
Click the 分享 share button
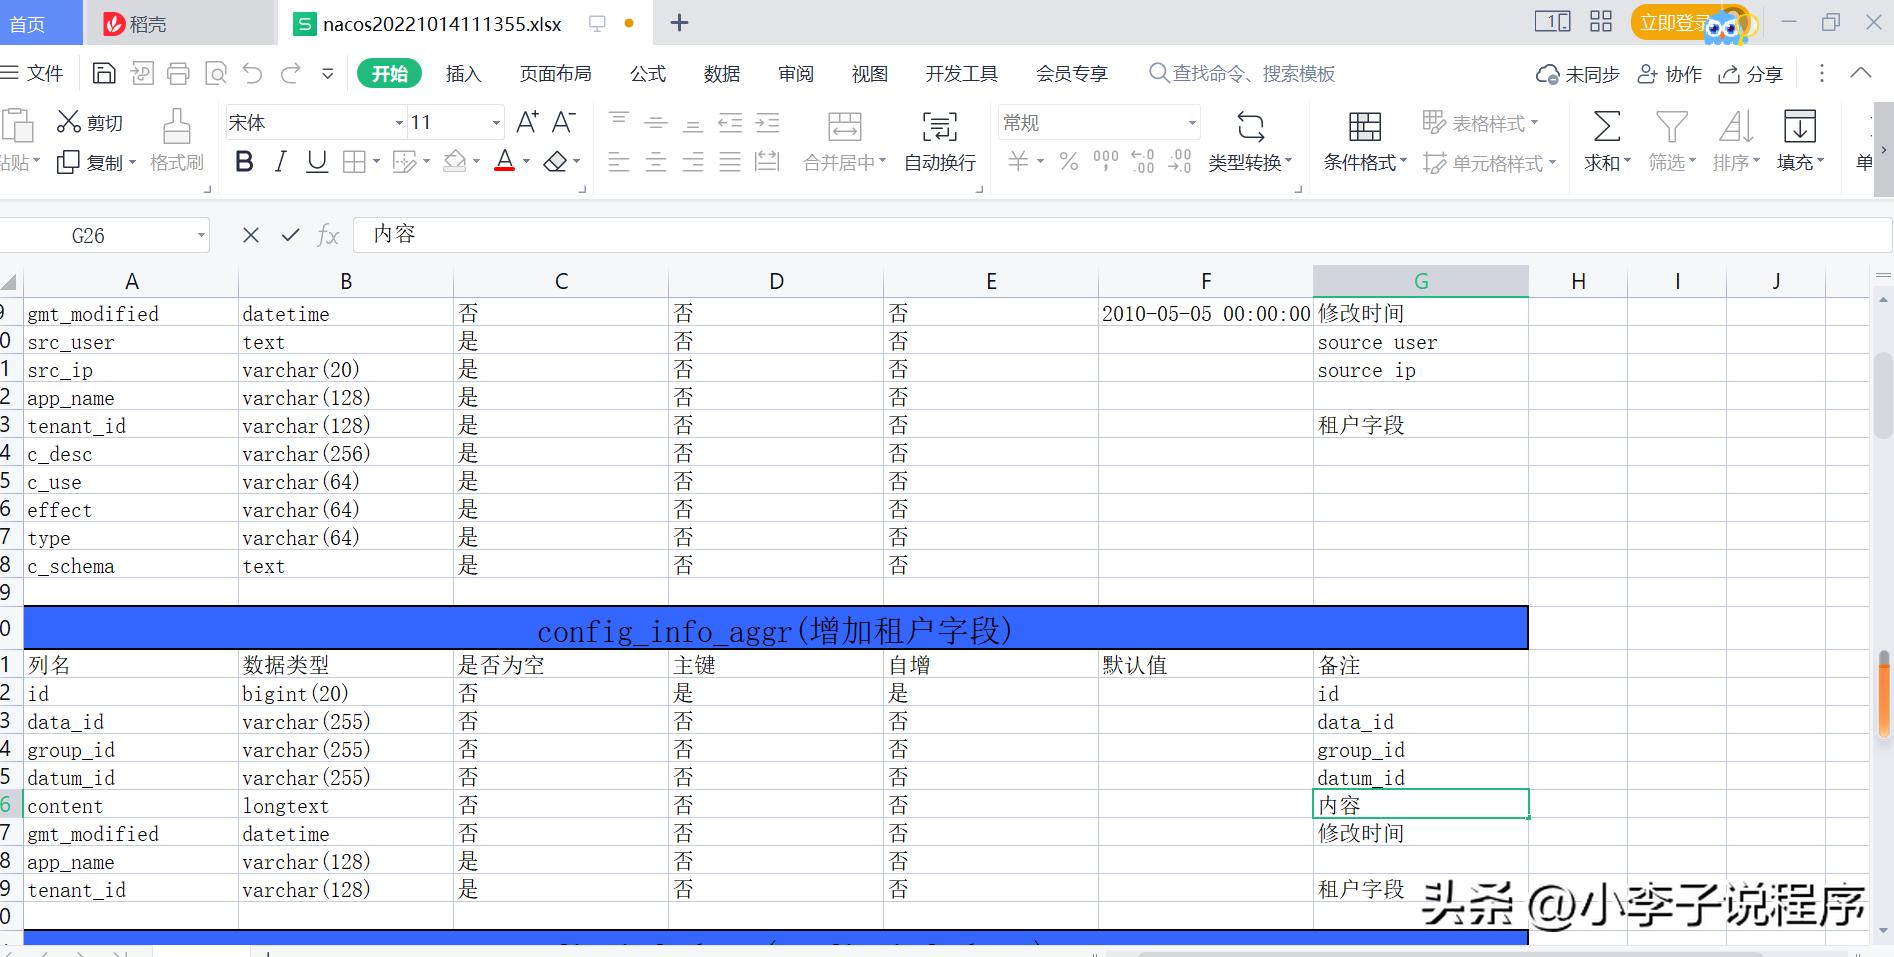[x=1750, y=73]
